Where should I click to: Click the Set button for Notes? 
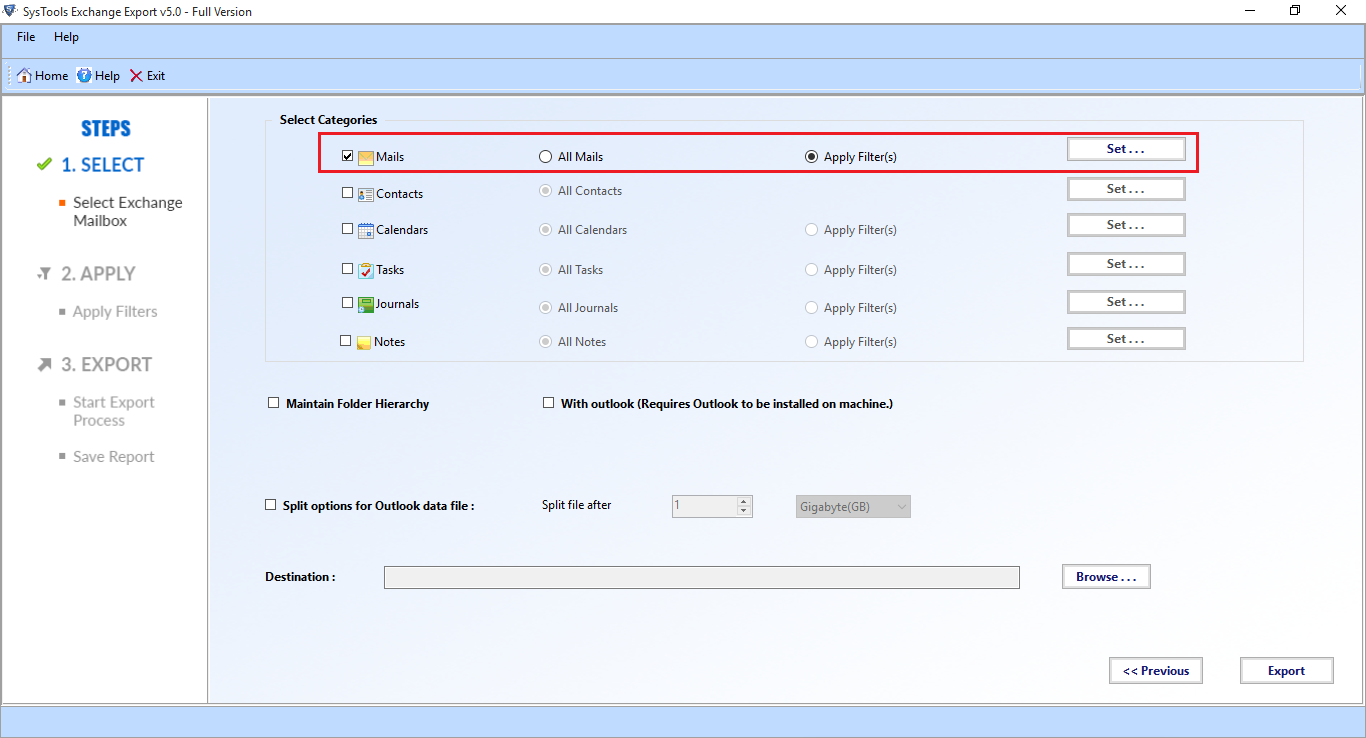tap(1126, 339)
